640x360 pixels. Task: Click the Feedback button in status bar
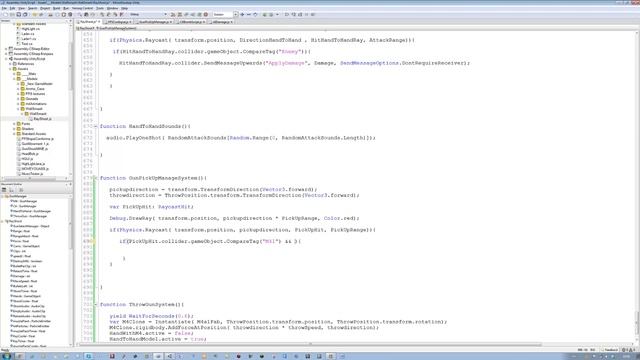610,350
